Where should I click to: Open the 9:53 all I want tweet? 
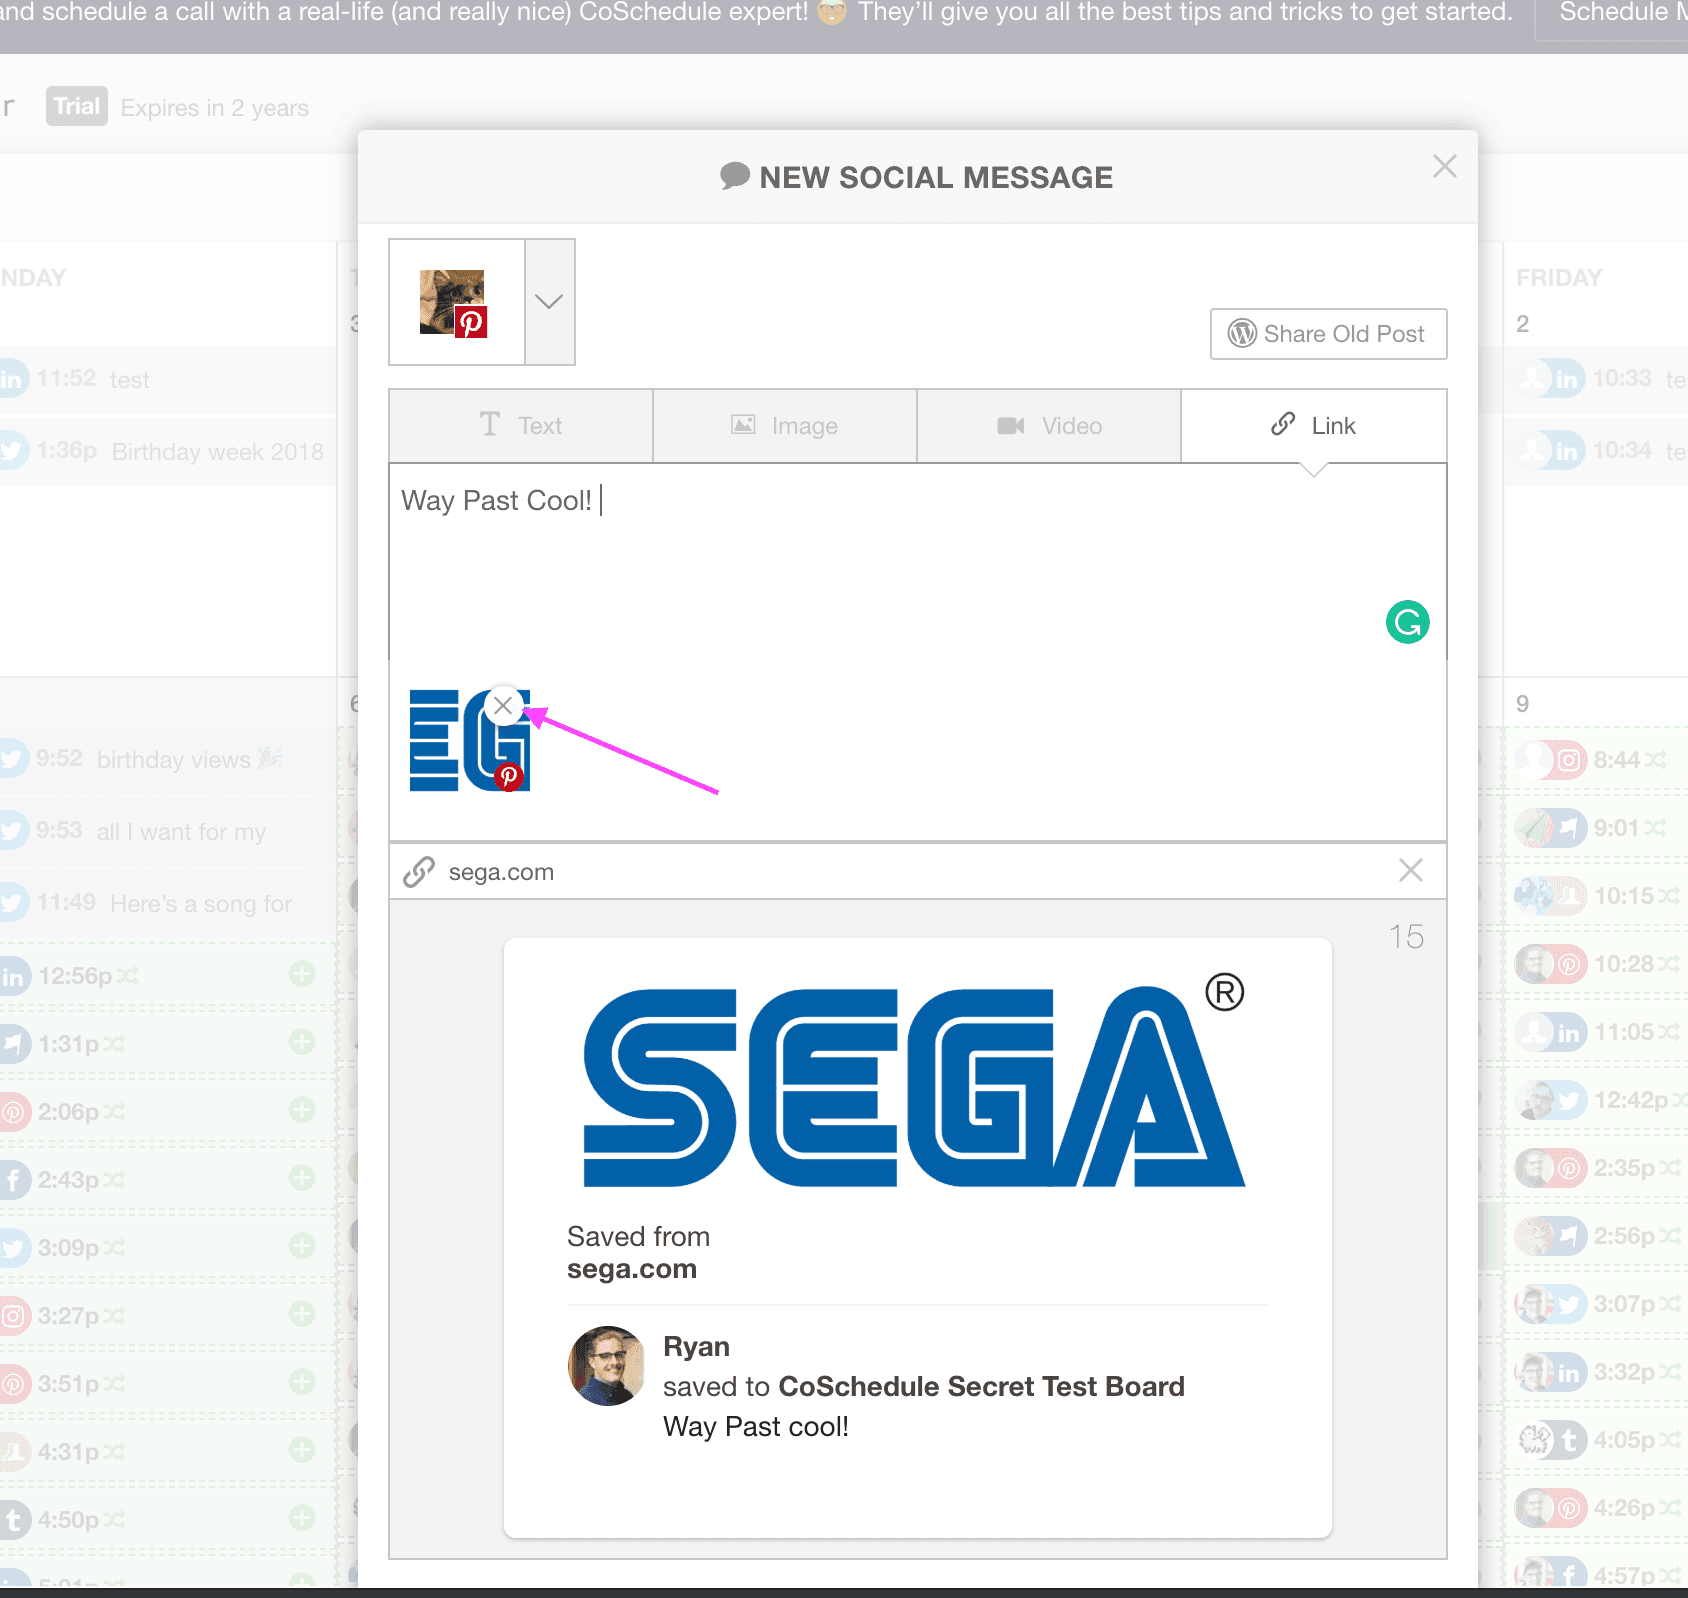pos(168,831)
